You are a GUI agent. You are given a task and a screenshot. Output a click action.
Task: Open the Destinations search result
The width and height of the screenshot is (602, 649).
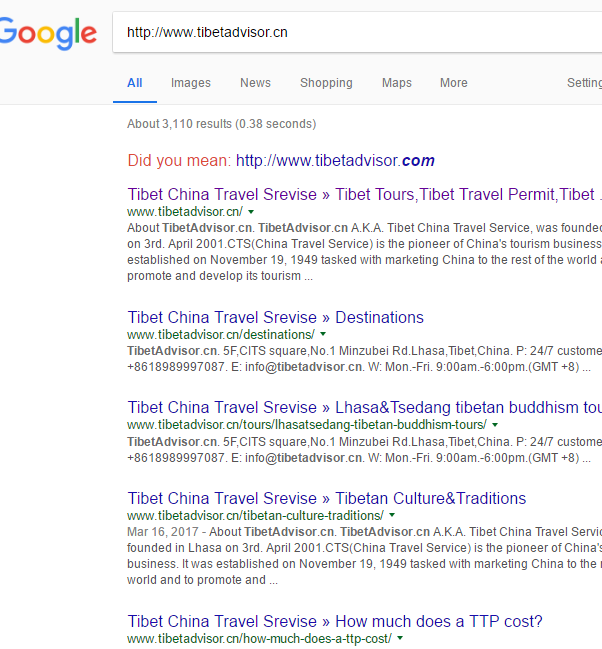pyautogui.click(x=275, y=317)
